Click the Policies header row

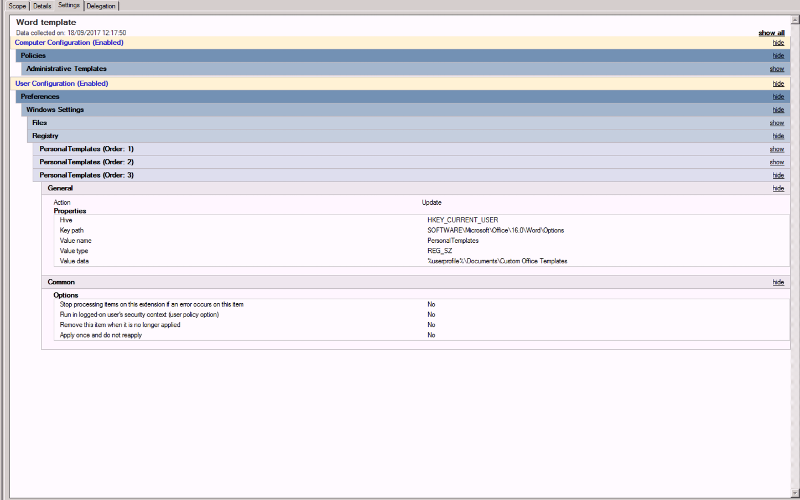point(403,56)
